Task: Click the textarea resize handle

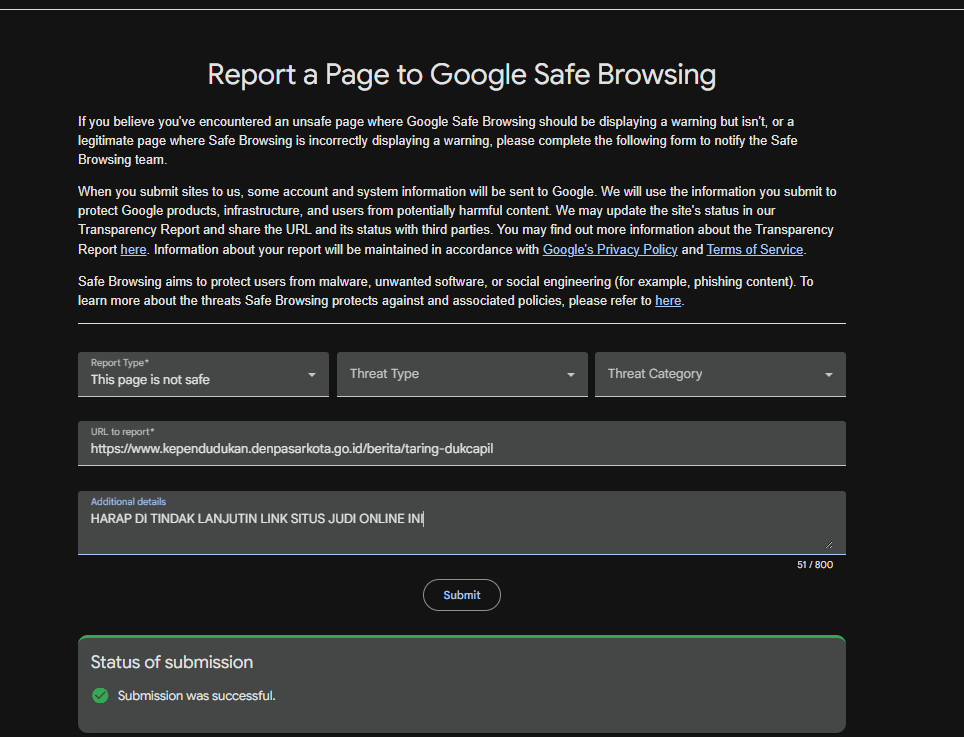Action: click(x=829, y=545)
